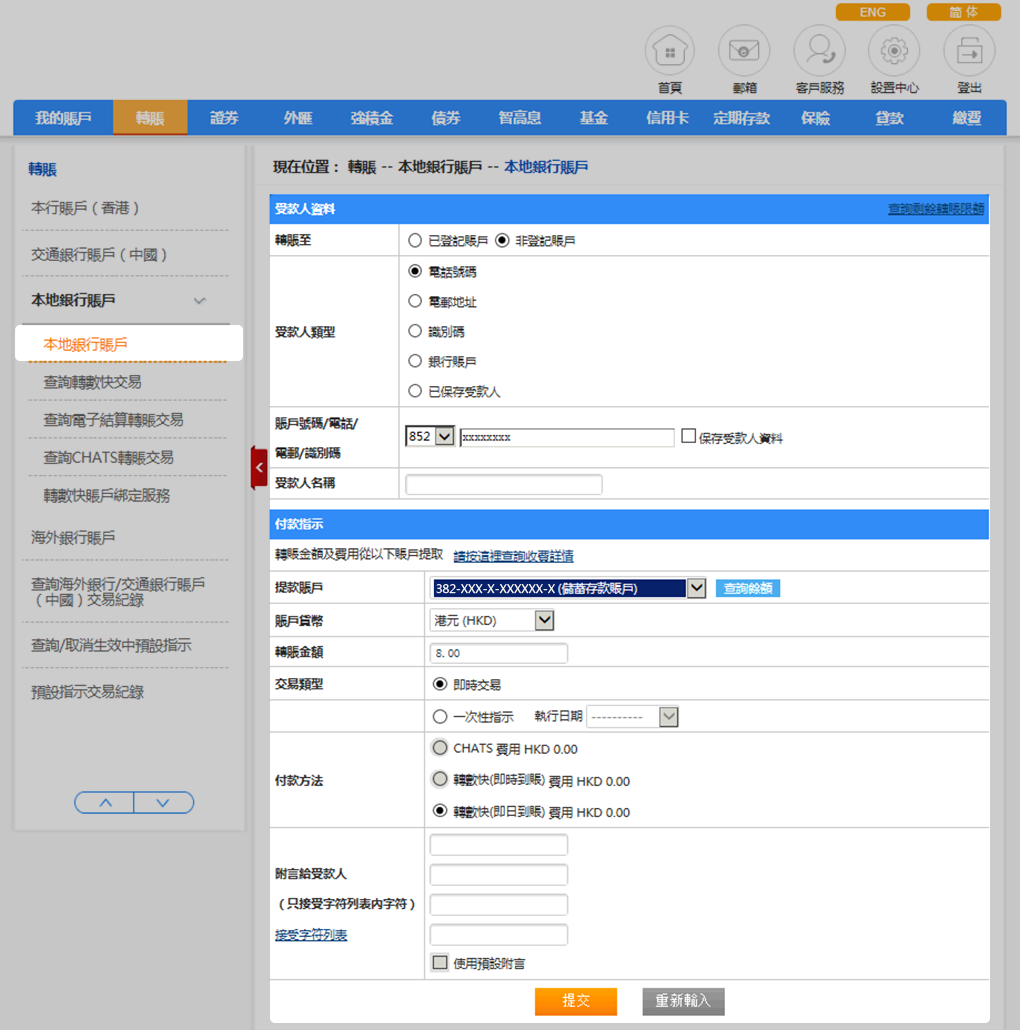
Task: Click the 登出 logout icon
Action: 968,51
